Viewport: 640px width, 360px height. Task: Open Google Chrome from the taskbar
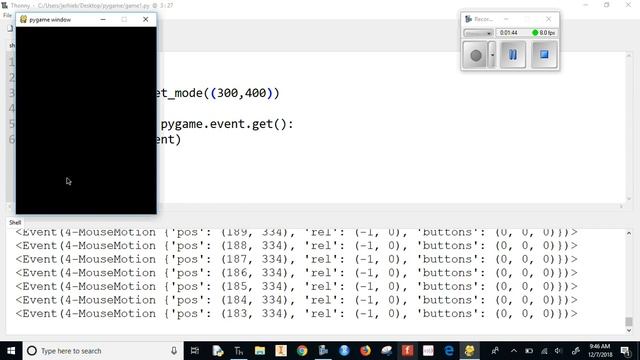[302, 351]
